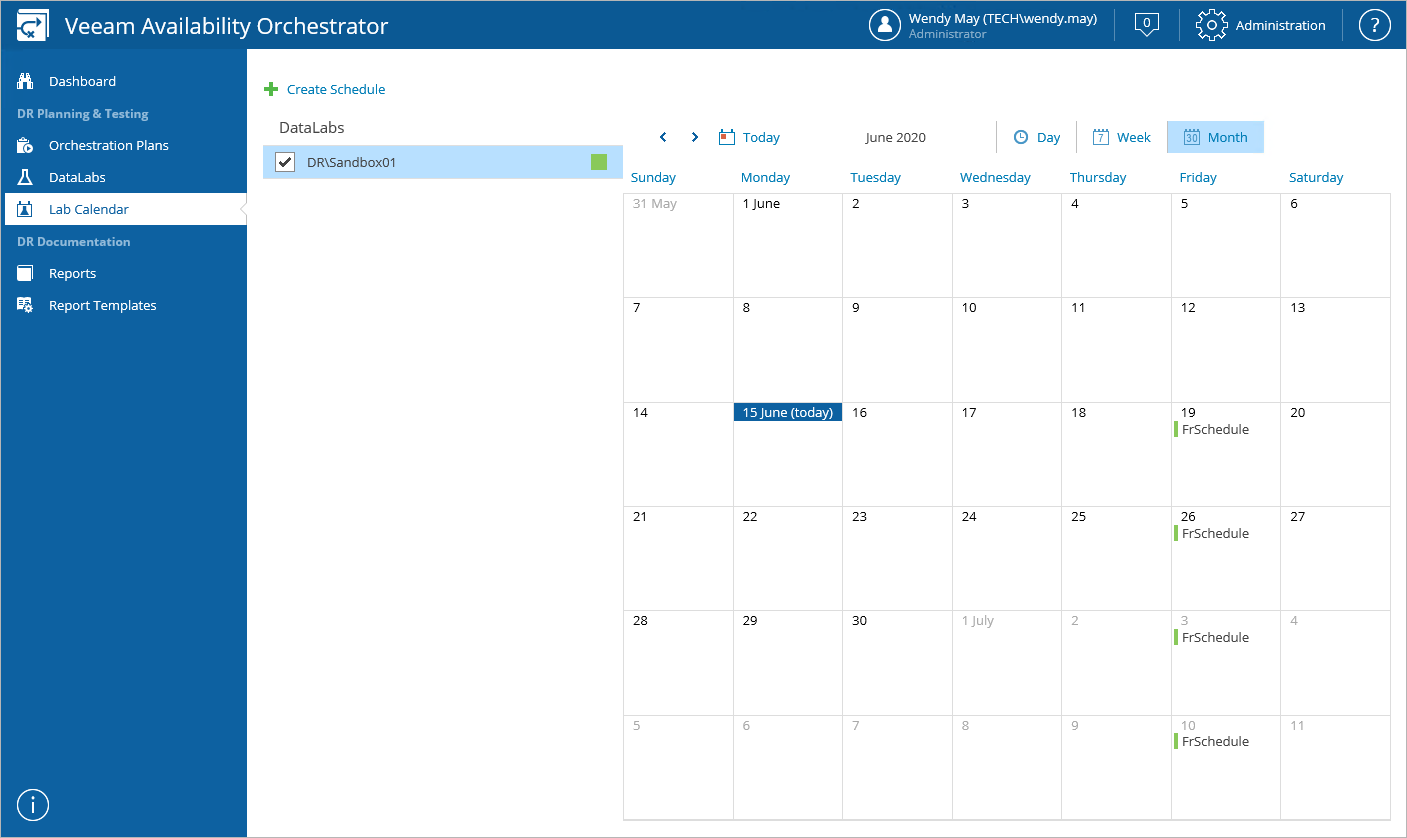Click the Today calendar icon
The width and height of the screenshot is (1407, 838).
tap(727, 137)
